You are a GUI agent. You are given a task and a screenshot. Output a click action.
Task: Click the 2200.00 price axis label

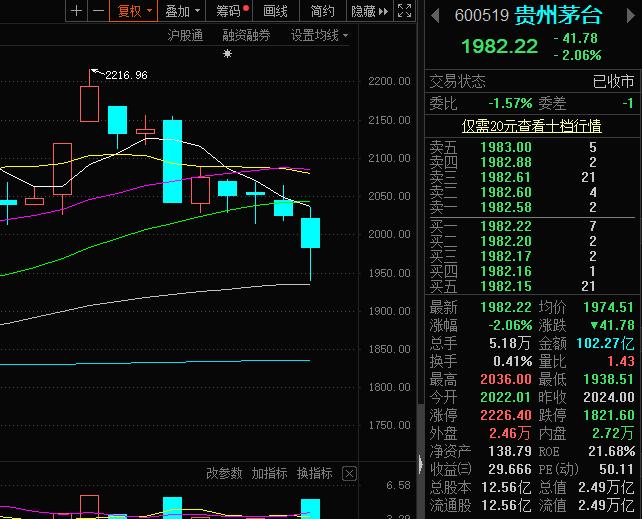point(389,81)
